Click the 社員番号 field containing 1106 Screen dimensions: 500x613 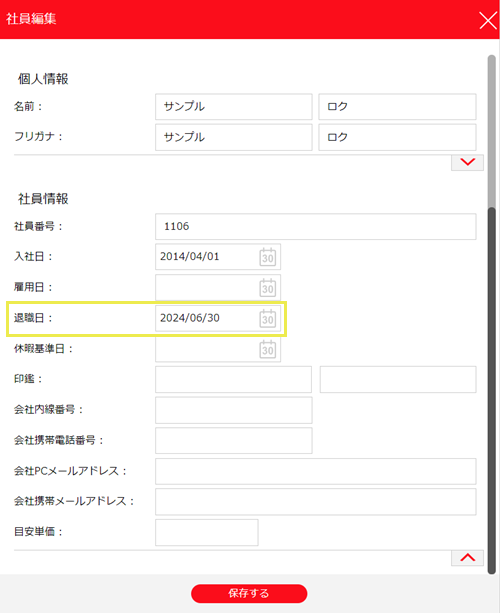315,226
